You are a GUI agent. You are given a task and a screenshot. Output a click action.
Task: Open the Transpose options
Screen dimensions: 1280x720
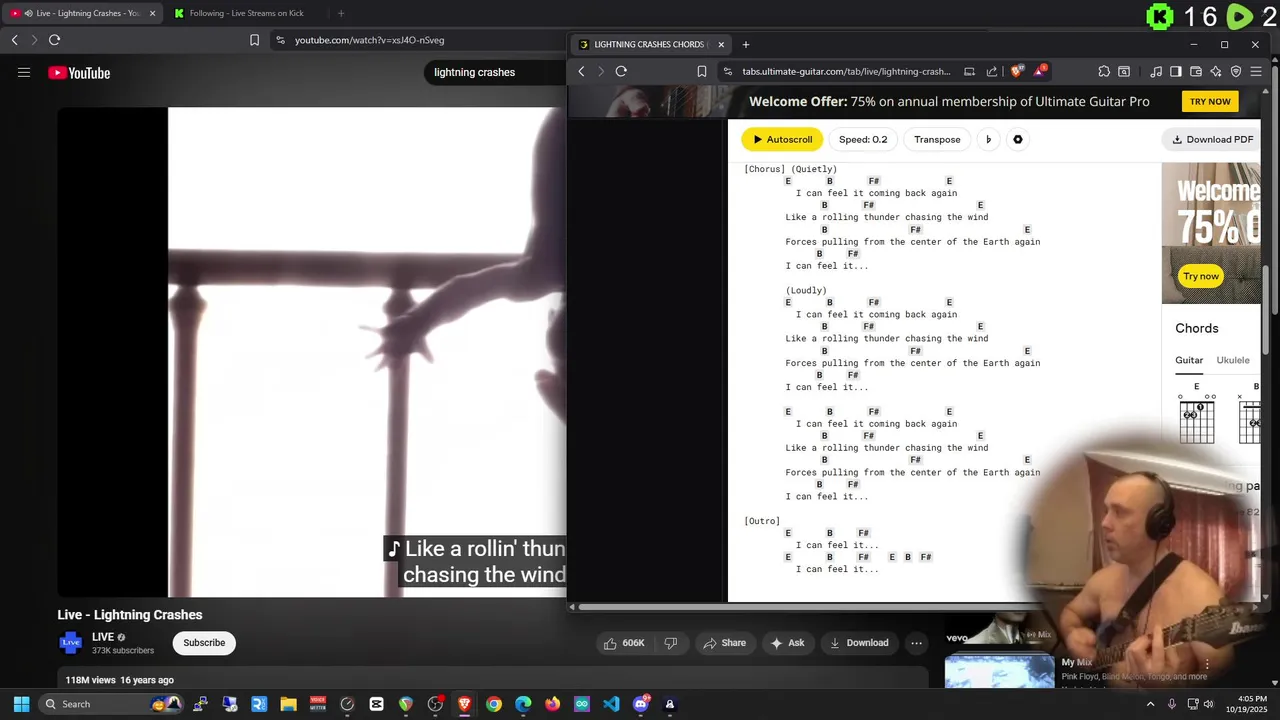tap(937, 139)
